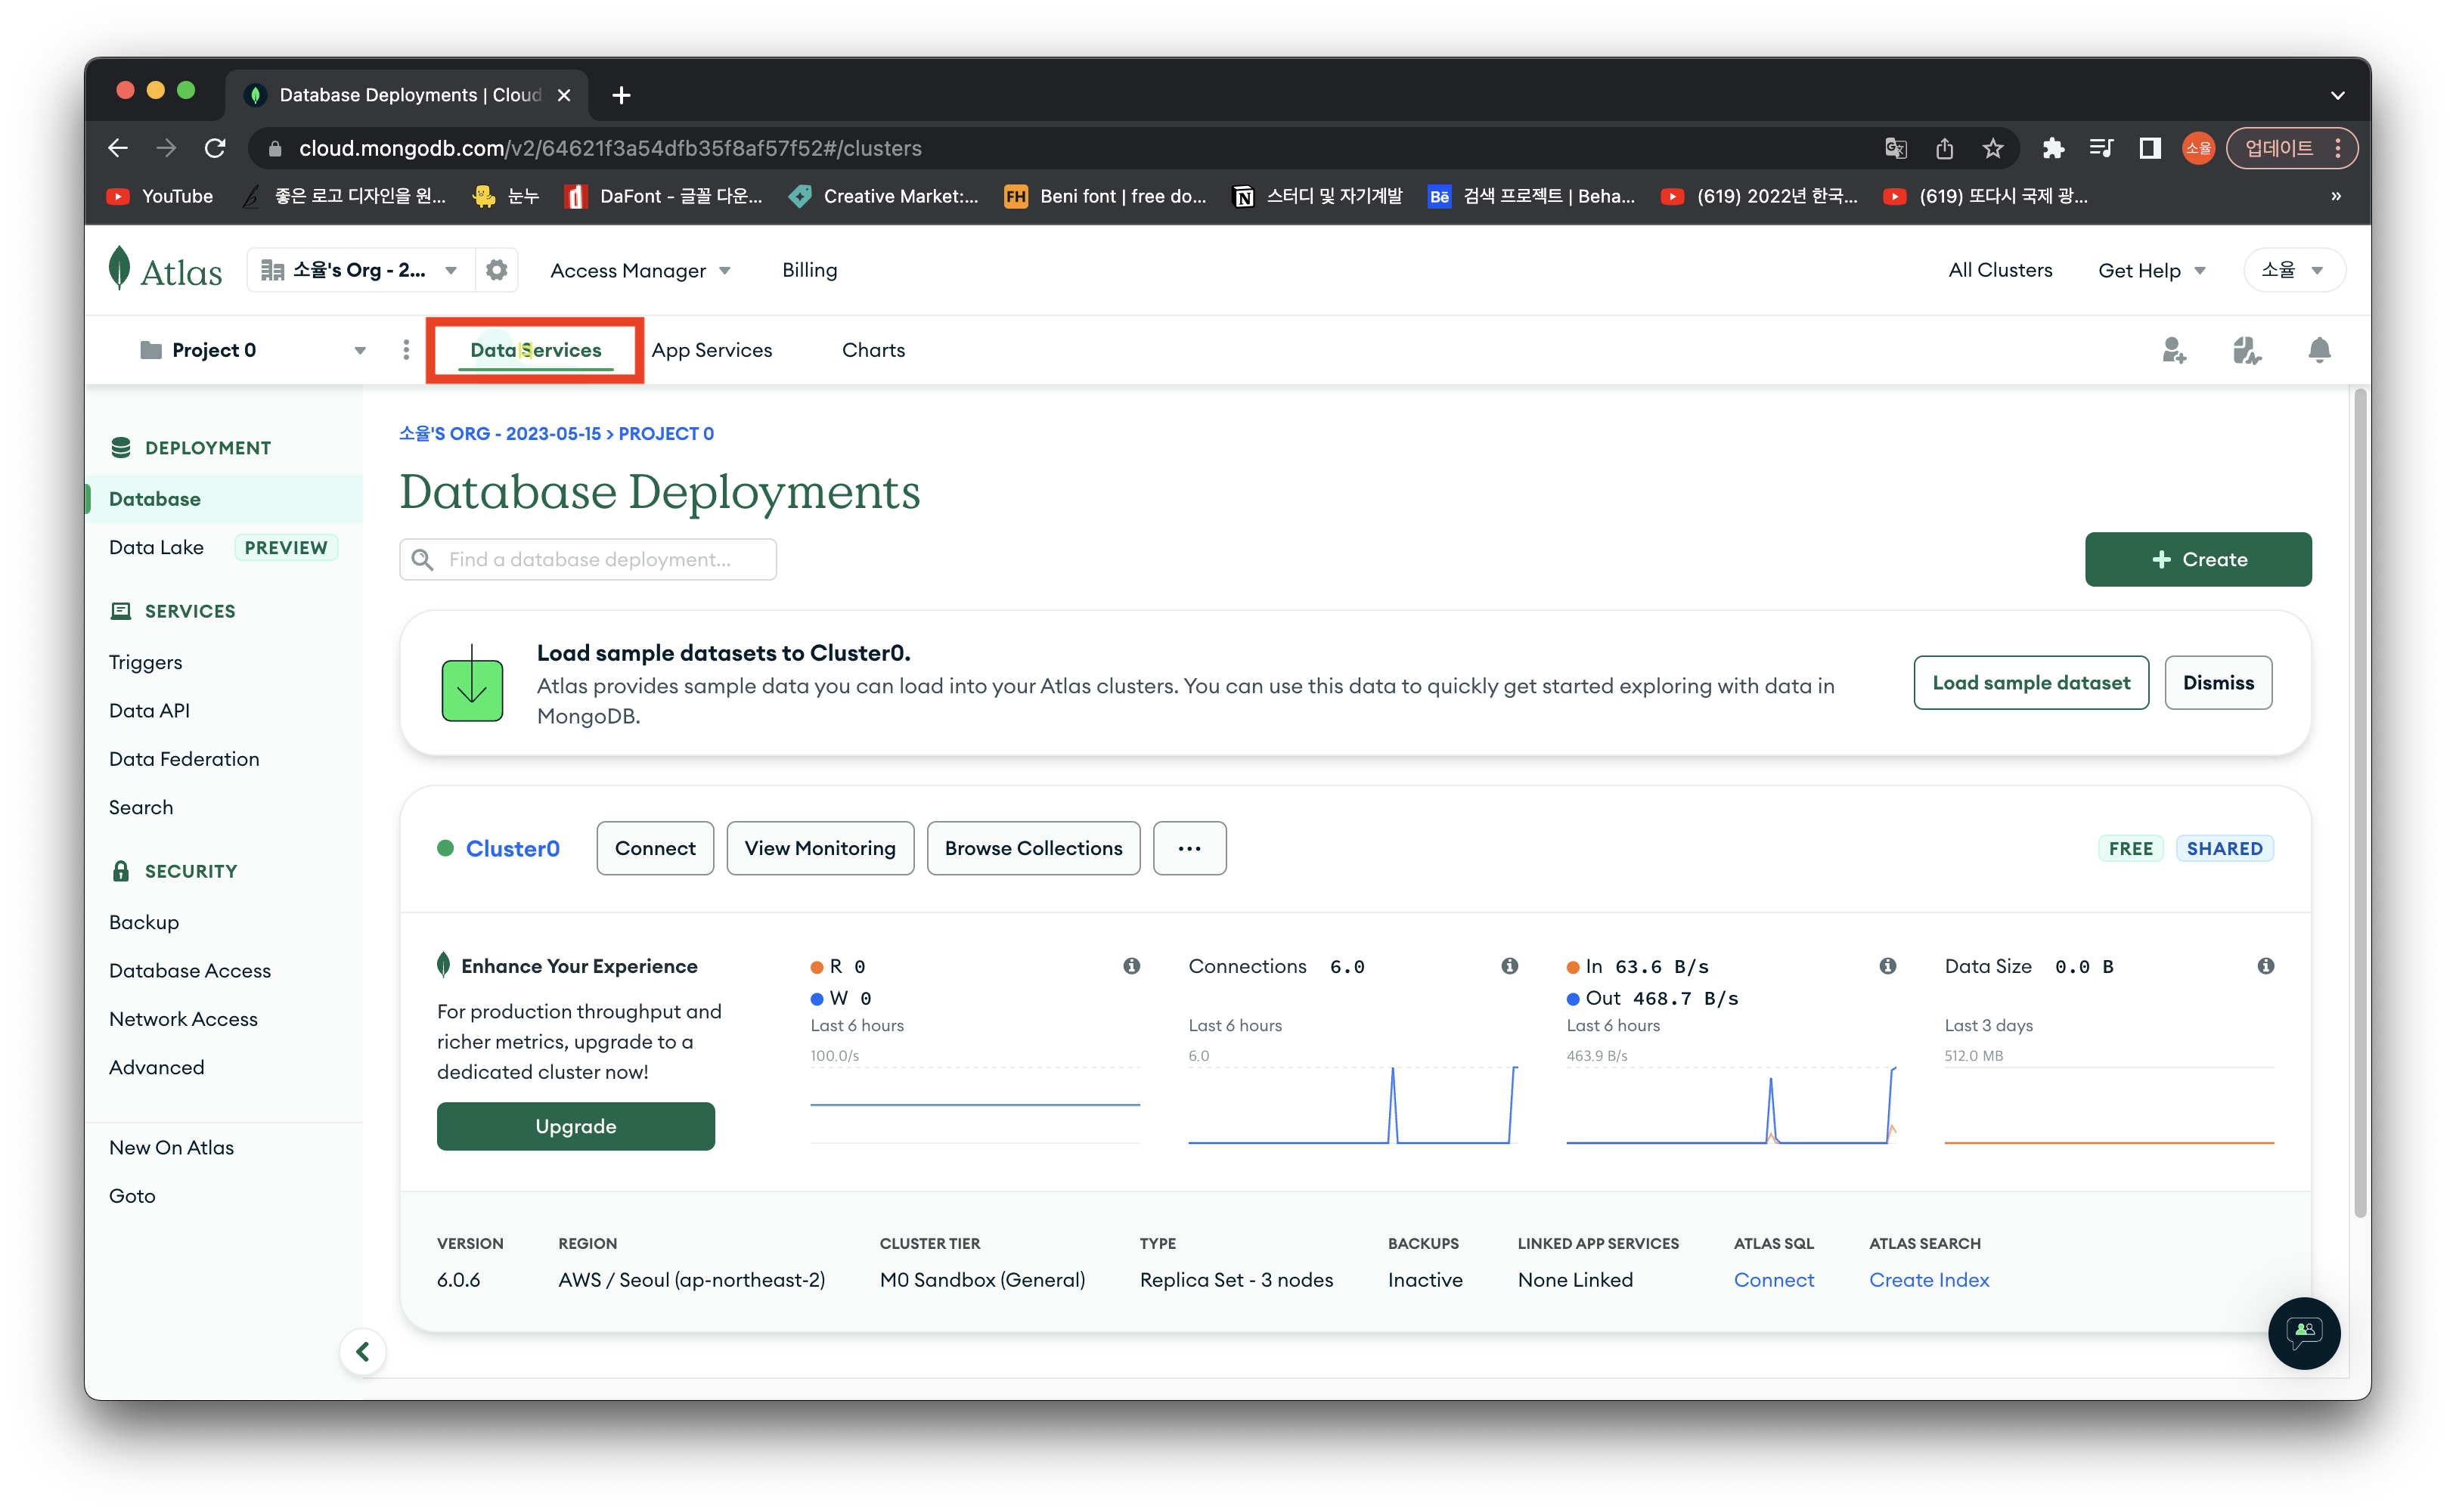Click the browser address bar URL
The image size is (2456, 1512).
point(610,148)
